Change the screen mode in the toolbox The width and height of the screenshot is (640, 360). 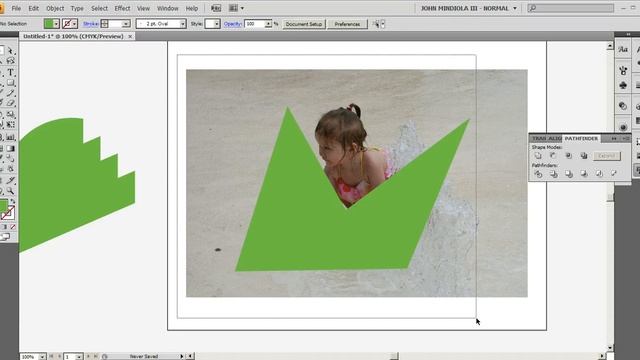[5, 237]
